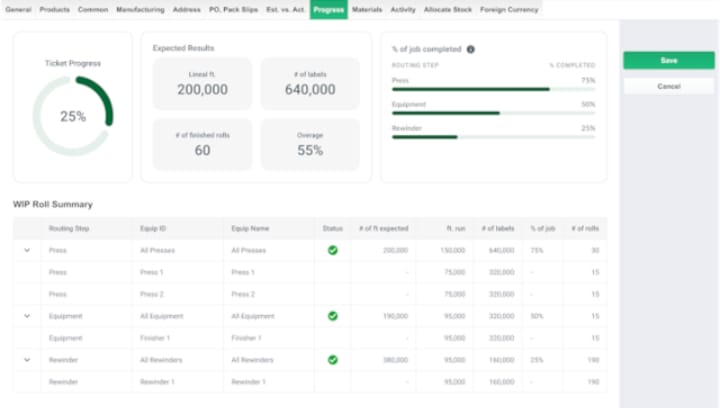Click the Ticket Progress 25% donut chart
720x408 pixels.
(x=72, y=116)
